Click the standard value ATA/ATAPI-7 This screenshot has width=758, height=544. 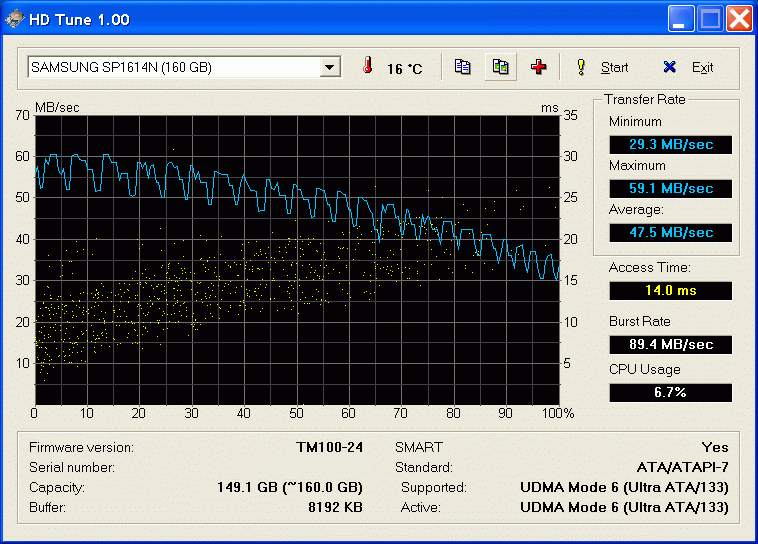tap(682, 467)
